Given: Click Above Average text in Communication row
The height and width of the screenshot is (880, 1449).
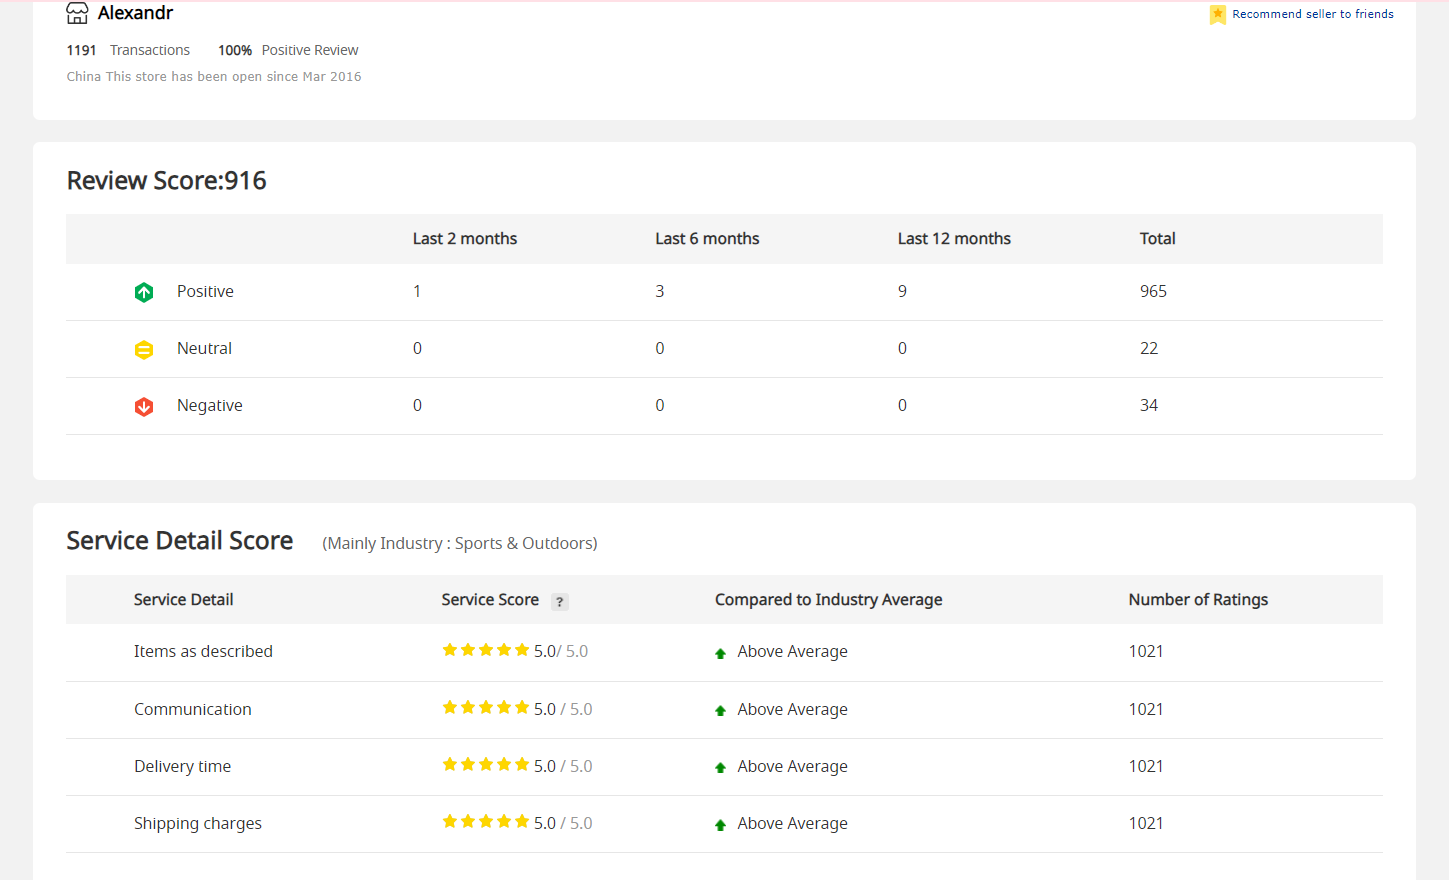Looking at the screenshot, I should tap(792, 709).
